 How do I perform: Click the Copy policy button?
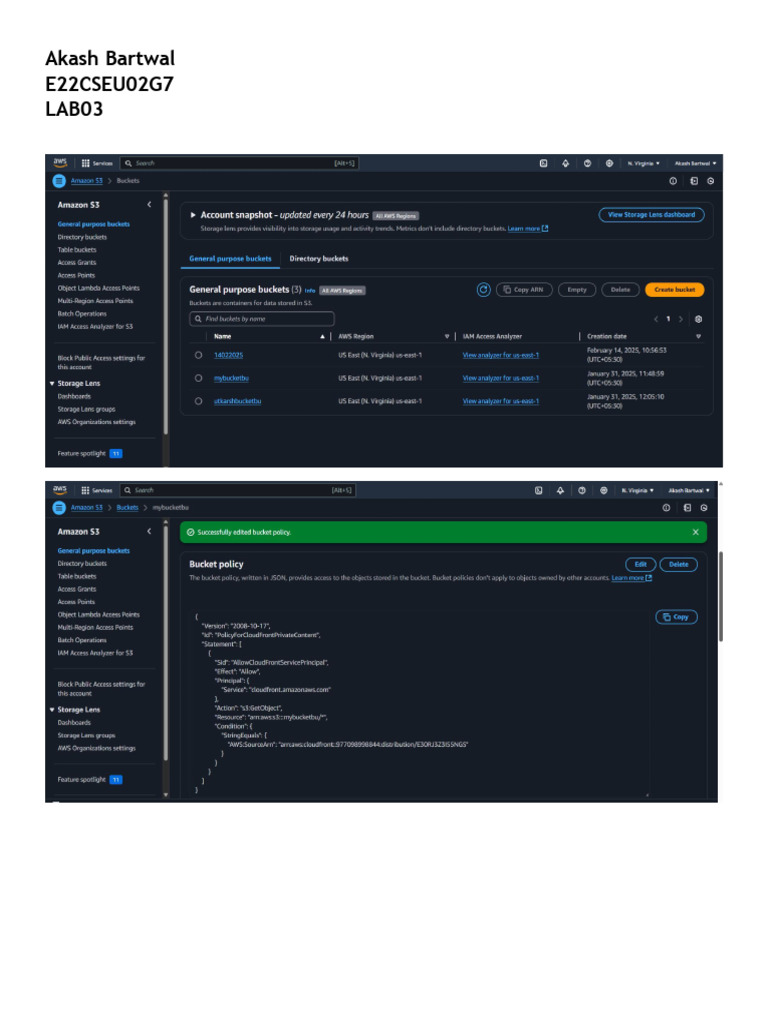[676, 617]
